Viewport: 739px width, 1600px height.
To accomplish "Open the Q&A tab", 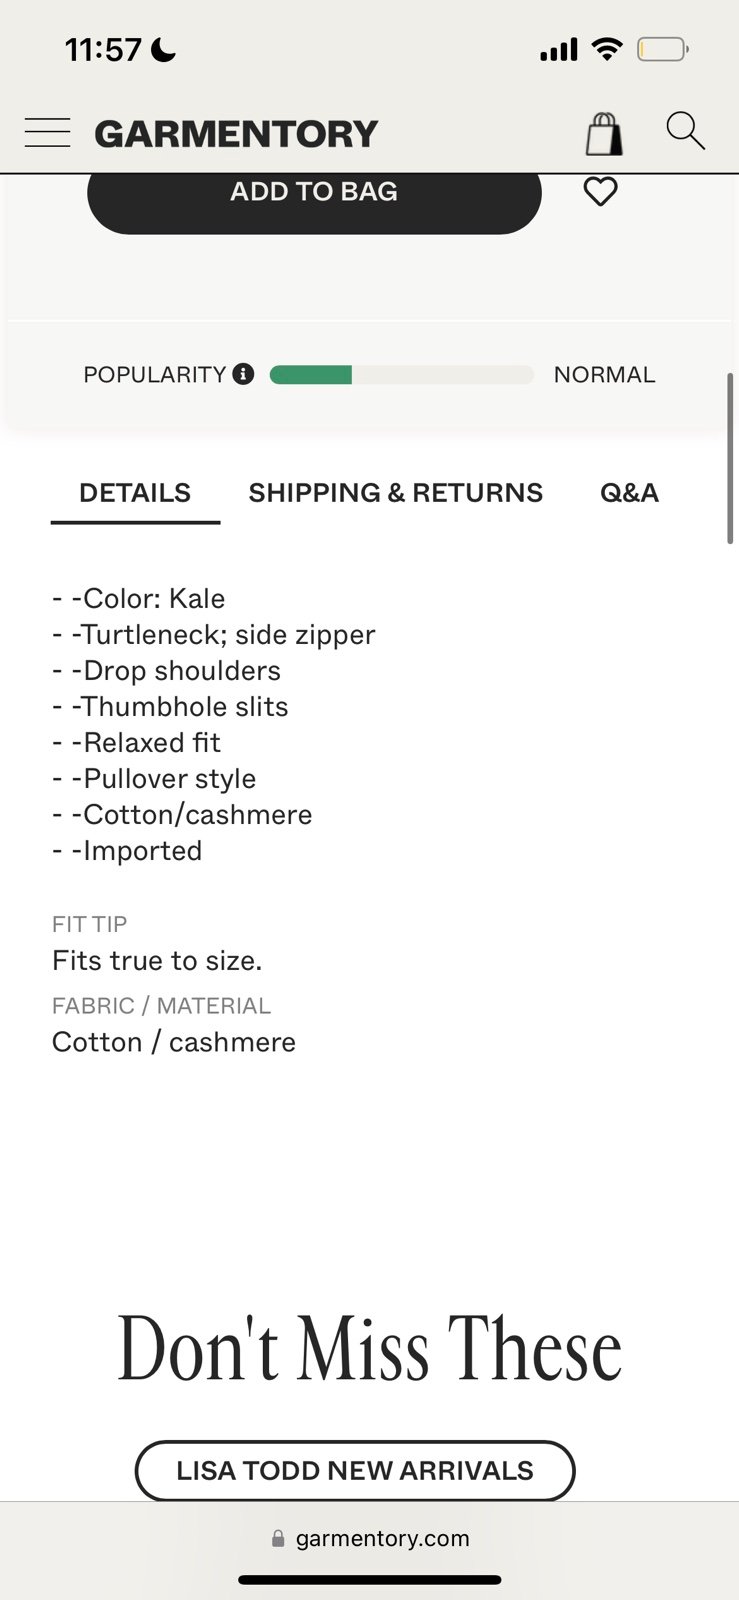I will [629, 493].
